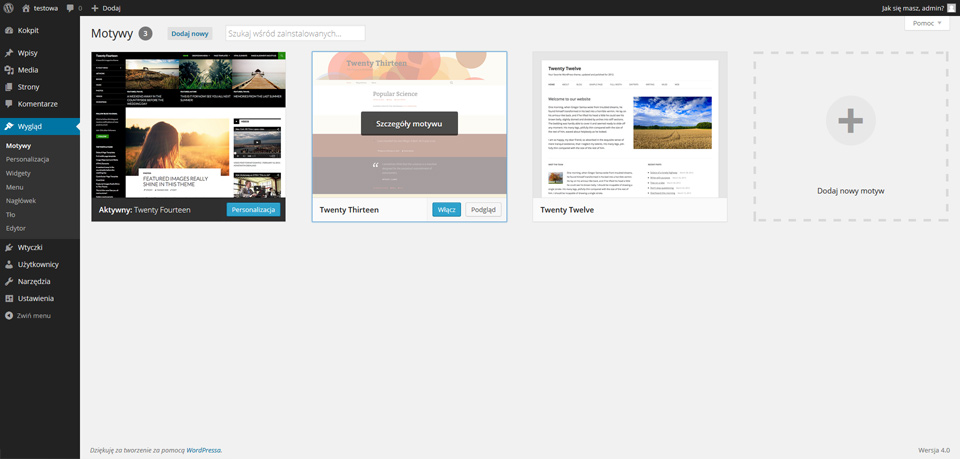This screenshot has height=459, width=960.
Task: Open the Tło submenu item
Action: 10,215
